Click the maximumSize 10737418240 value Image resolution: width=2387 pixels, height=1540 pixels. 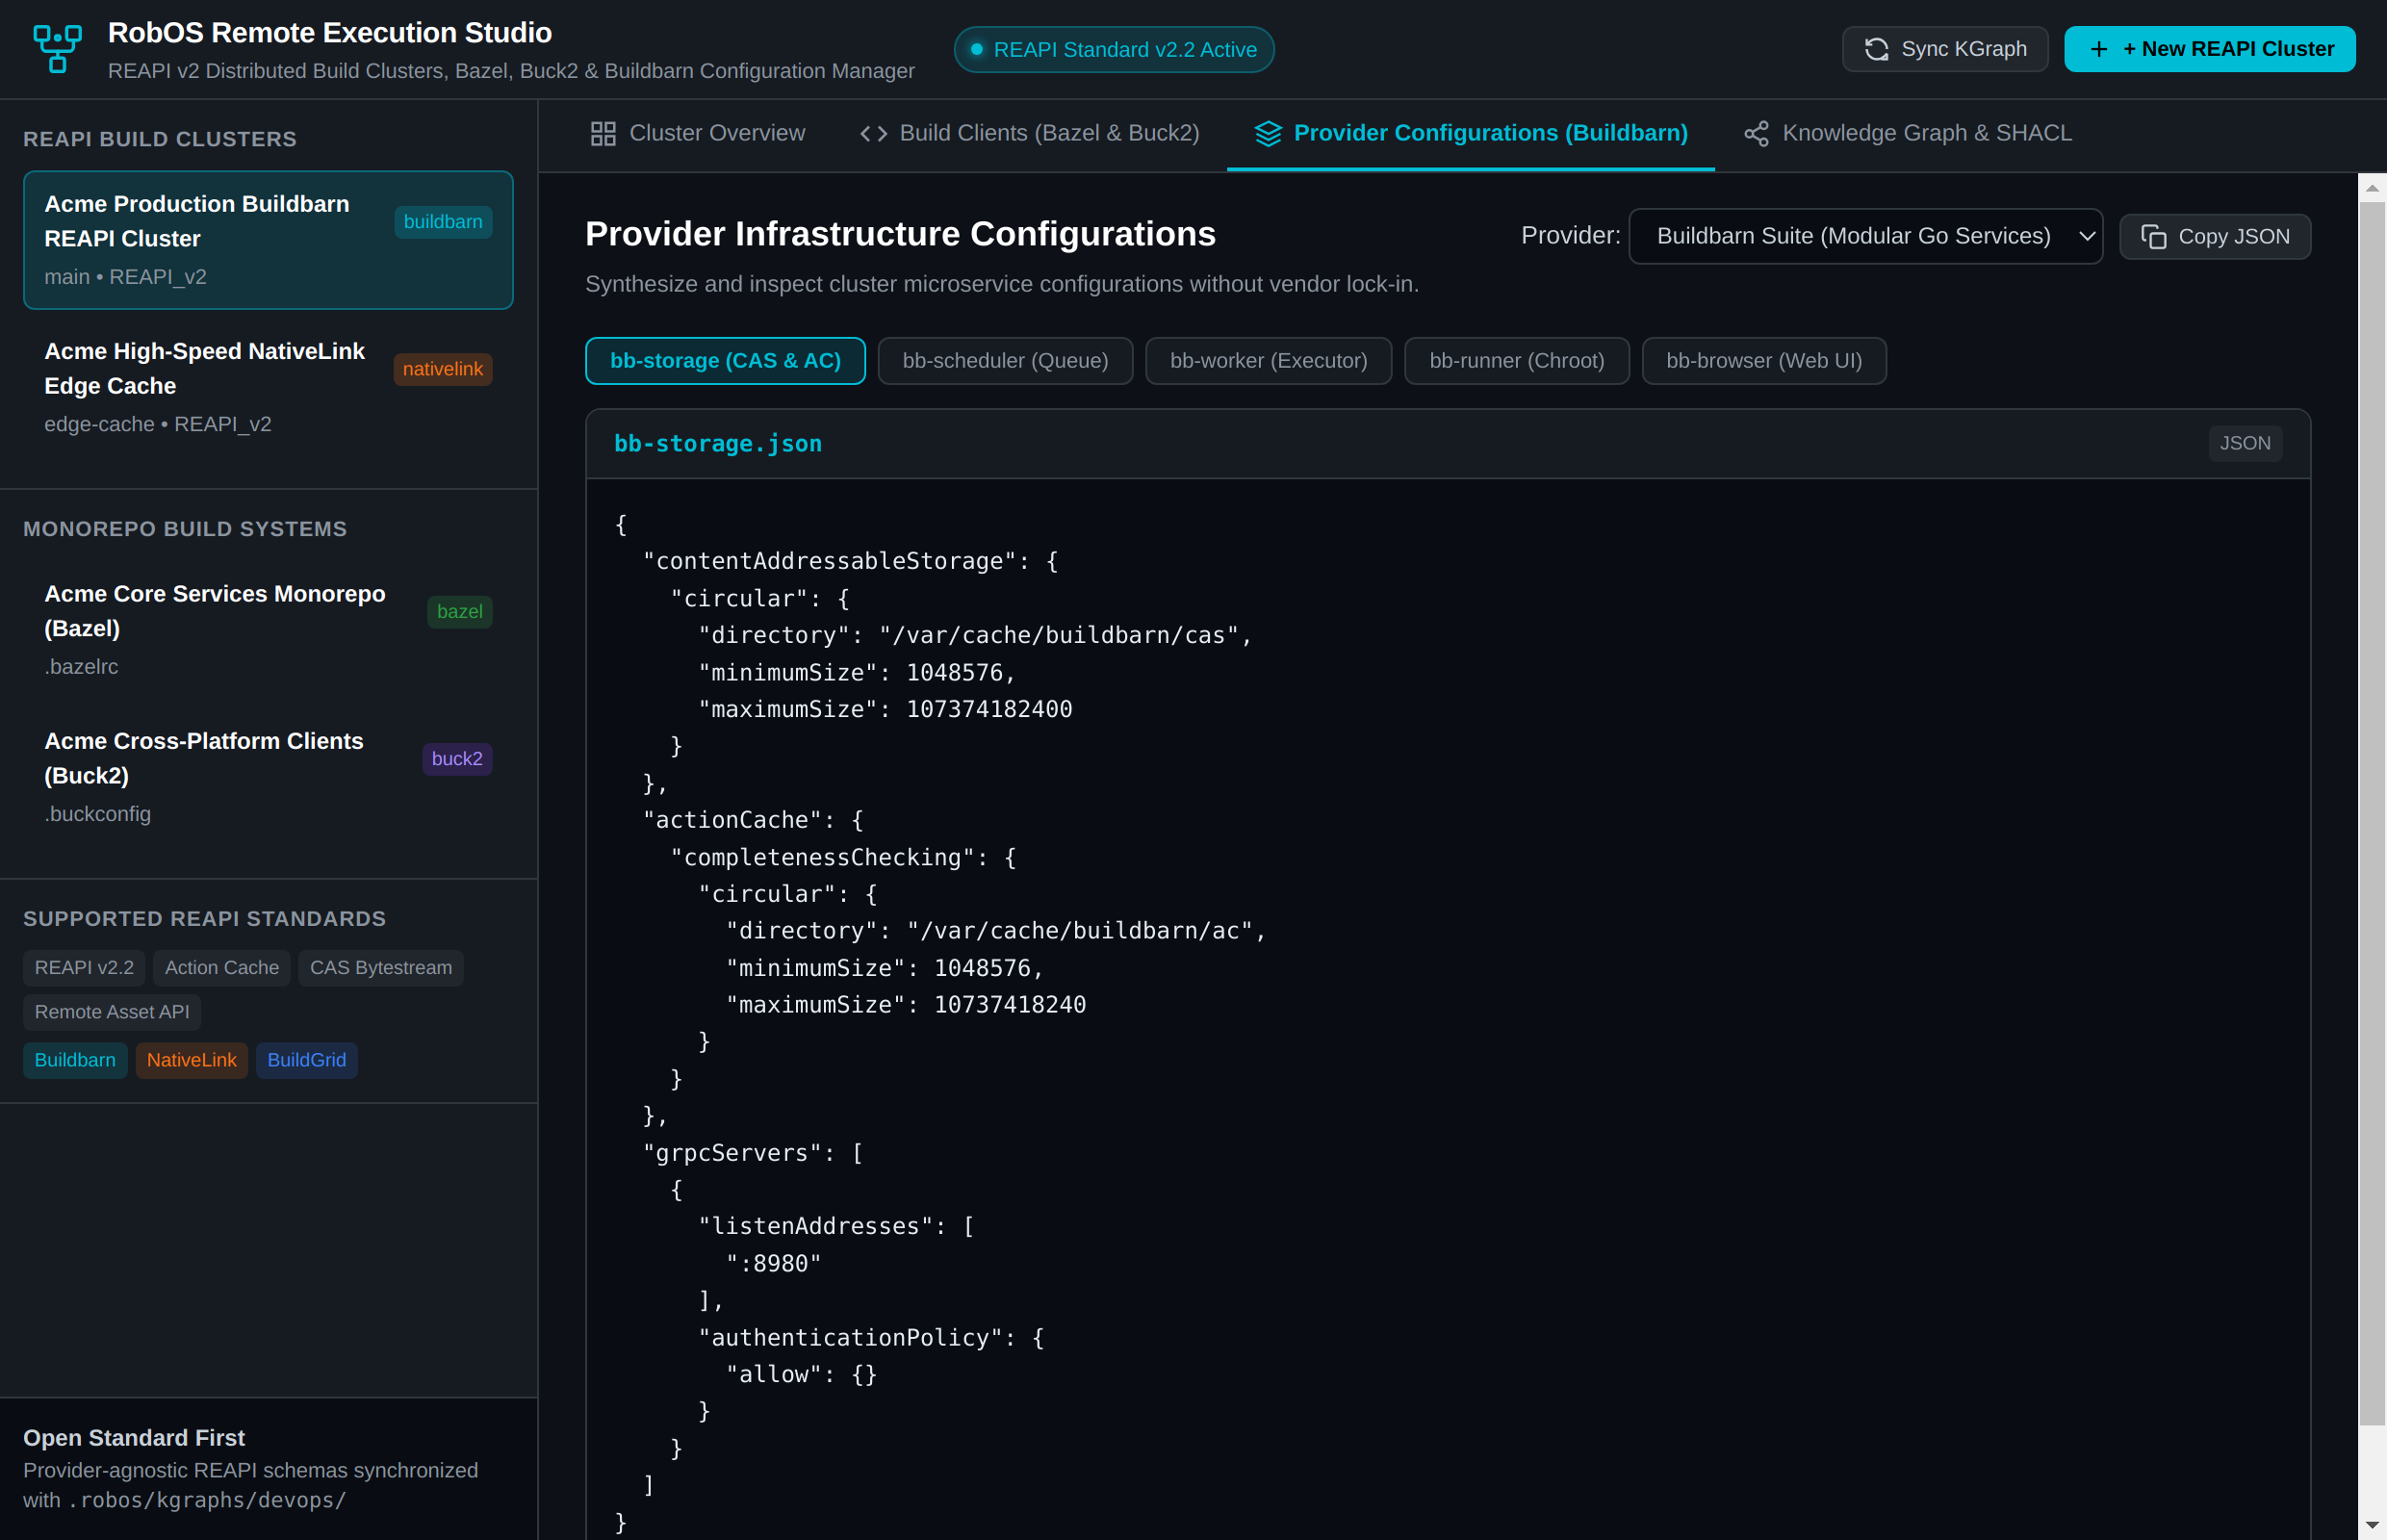(x=1009, y=1004)
